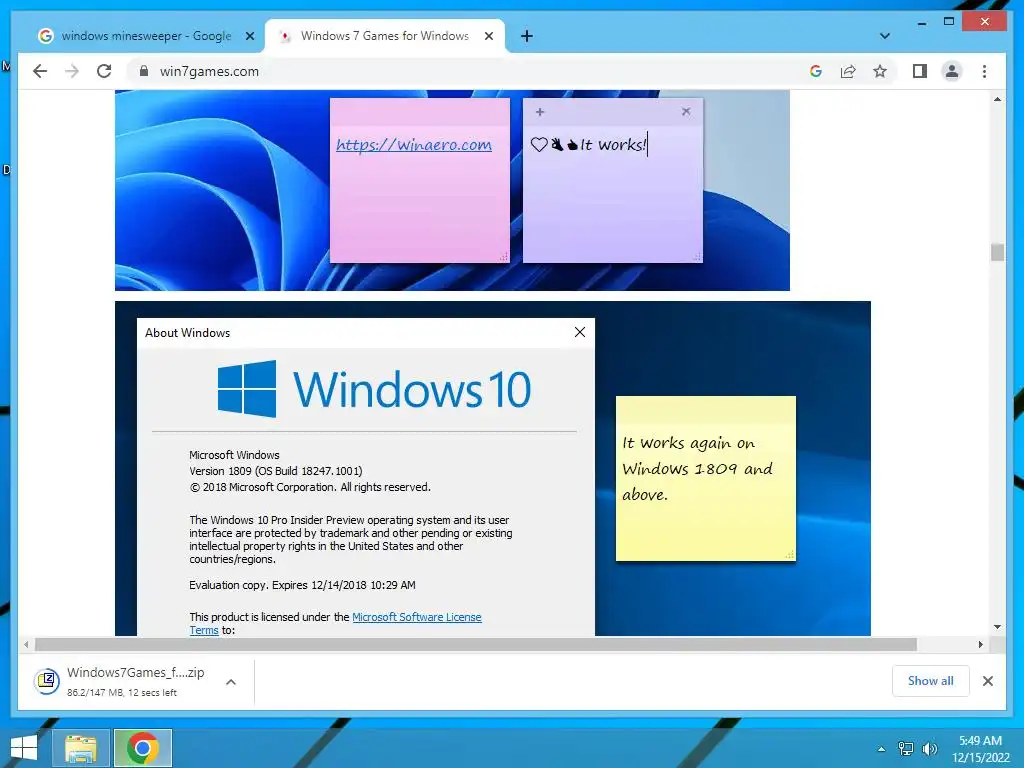Click horizontal scroll left arrow
This screenshot has height=768, width=1024.
pos(25,645)
